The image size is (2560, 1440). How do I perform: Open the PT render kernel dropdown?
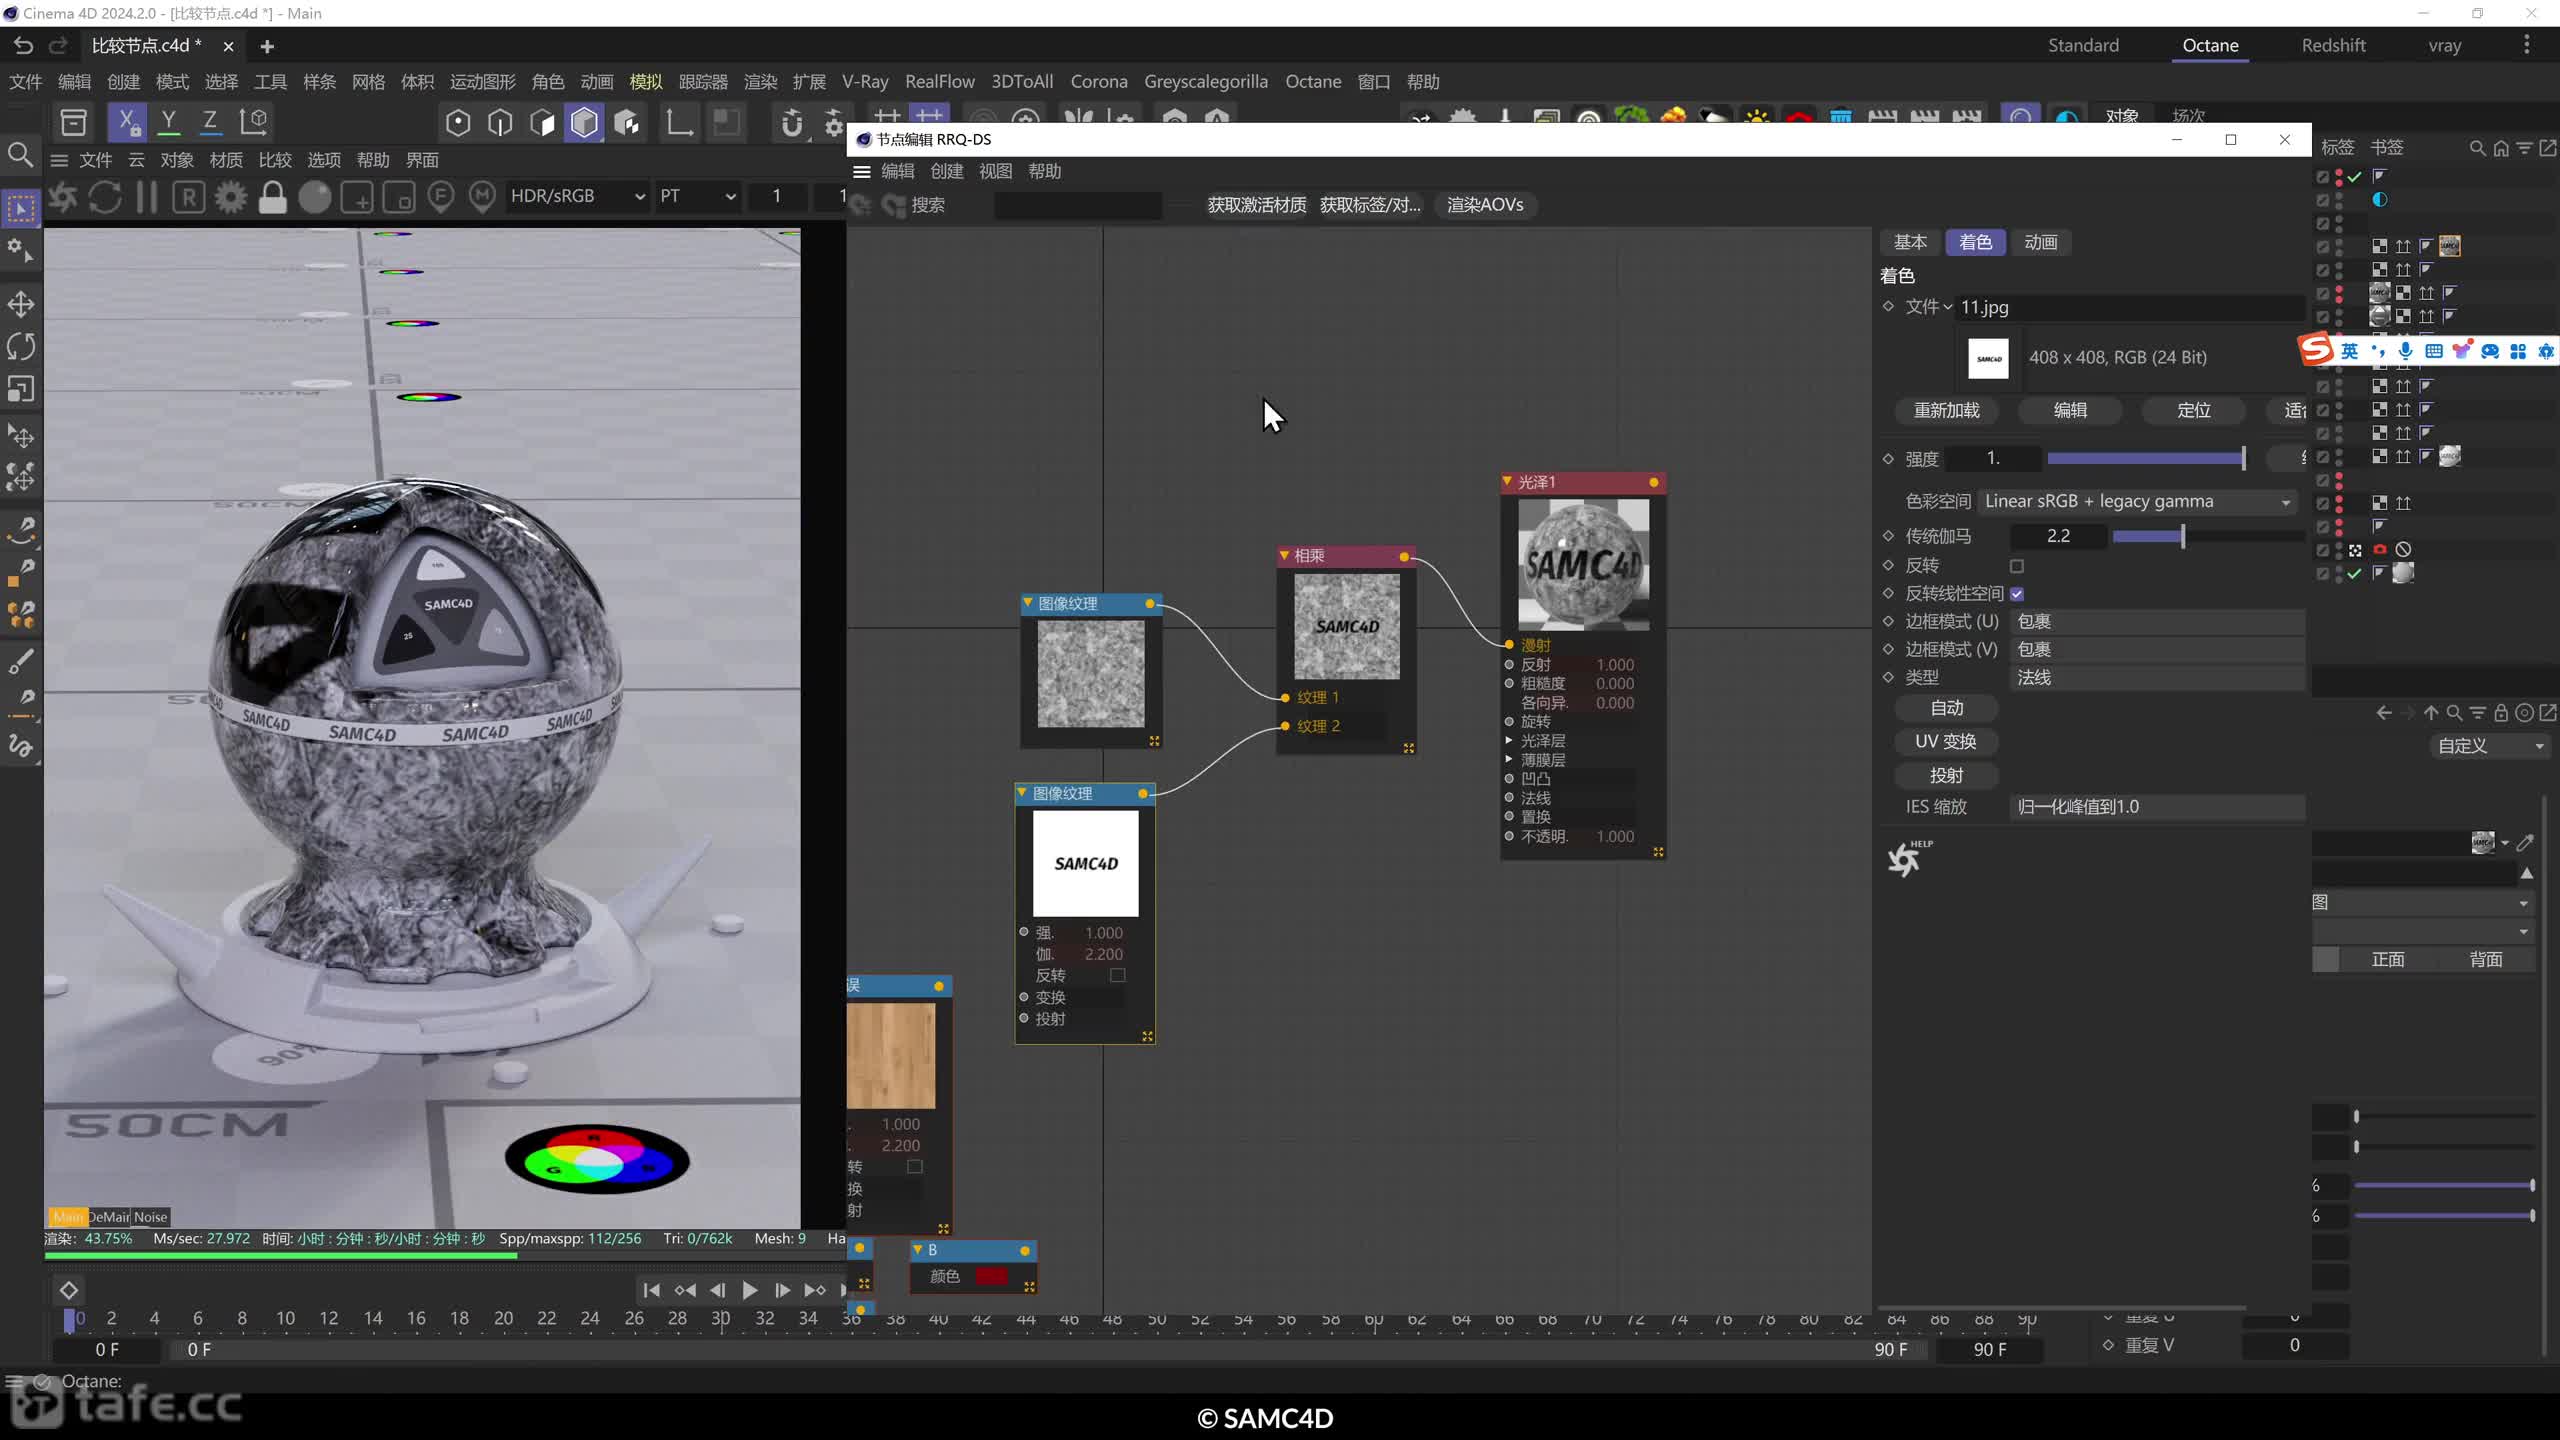pos(697,196)
